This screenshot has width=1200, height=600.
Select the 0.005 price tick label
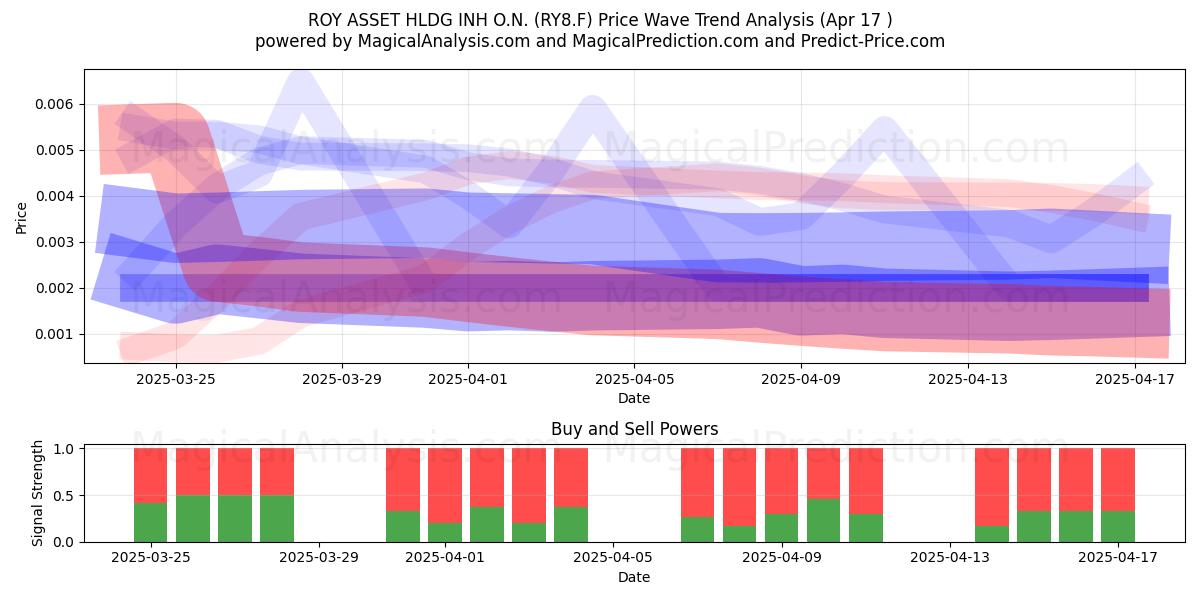tap(55, 150)
